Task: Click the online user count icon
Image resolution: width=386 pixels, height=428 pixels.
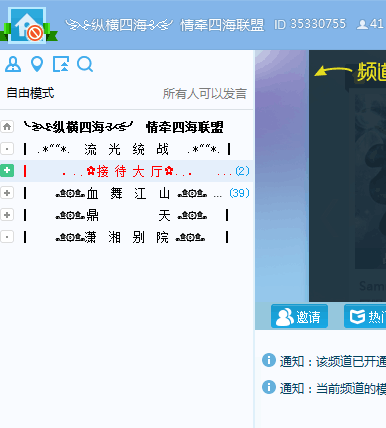Action: (362, 24)
